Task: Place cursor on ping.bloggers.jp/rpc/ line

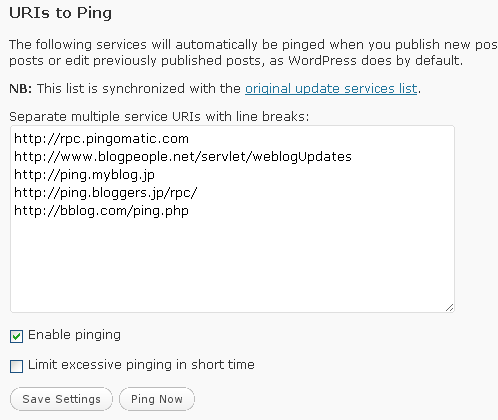Action: pos(106,193)
